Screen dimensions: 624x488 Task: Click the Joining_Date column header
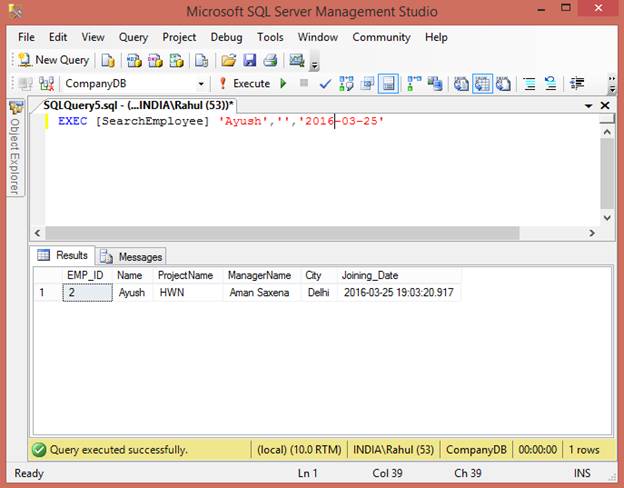(x=399, y=275)
